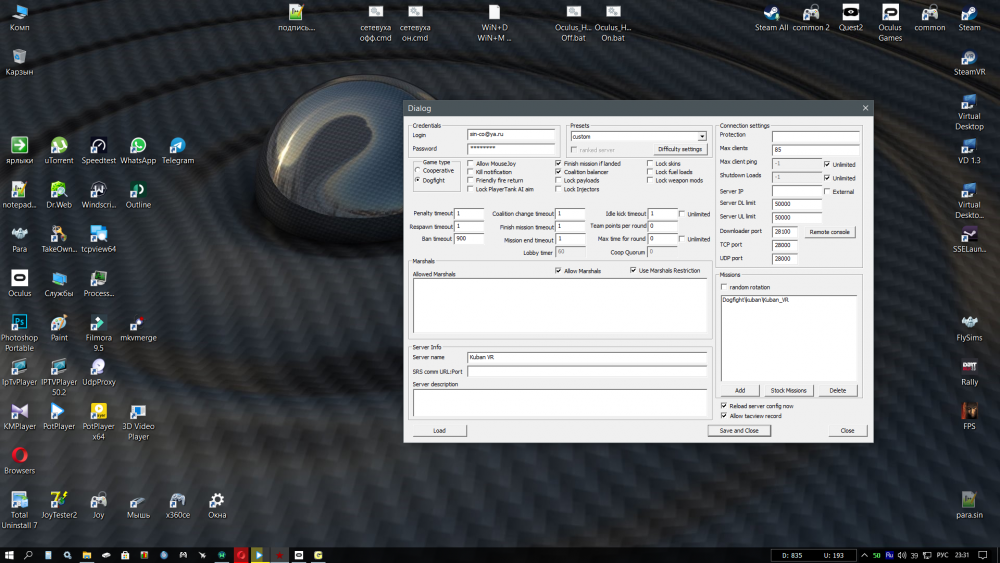Click the Remote console button

coord(830,232)
